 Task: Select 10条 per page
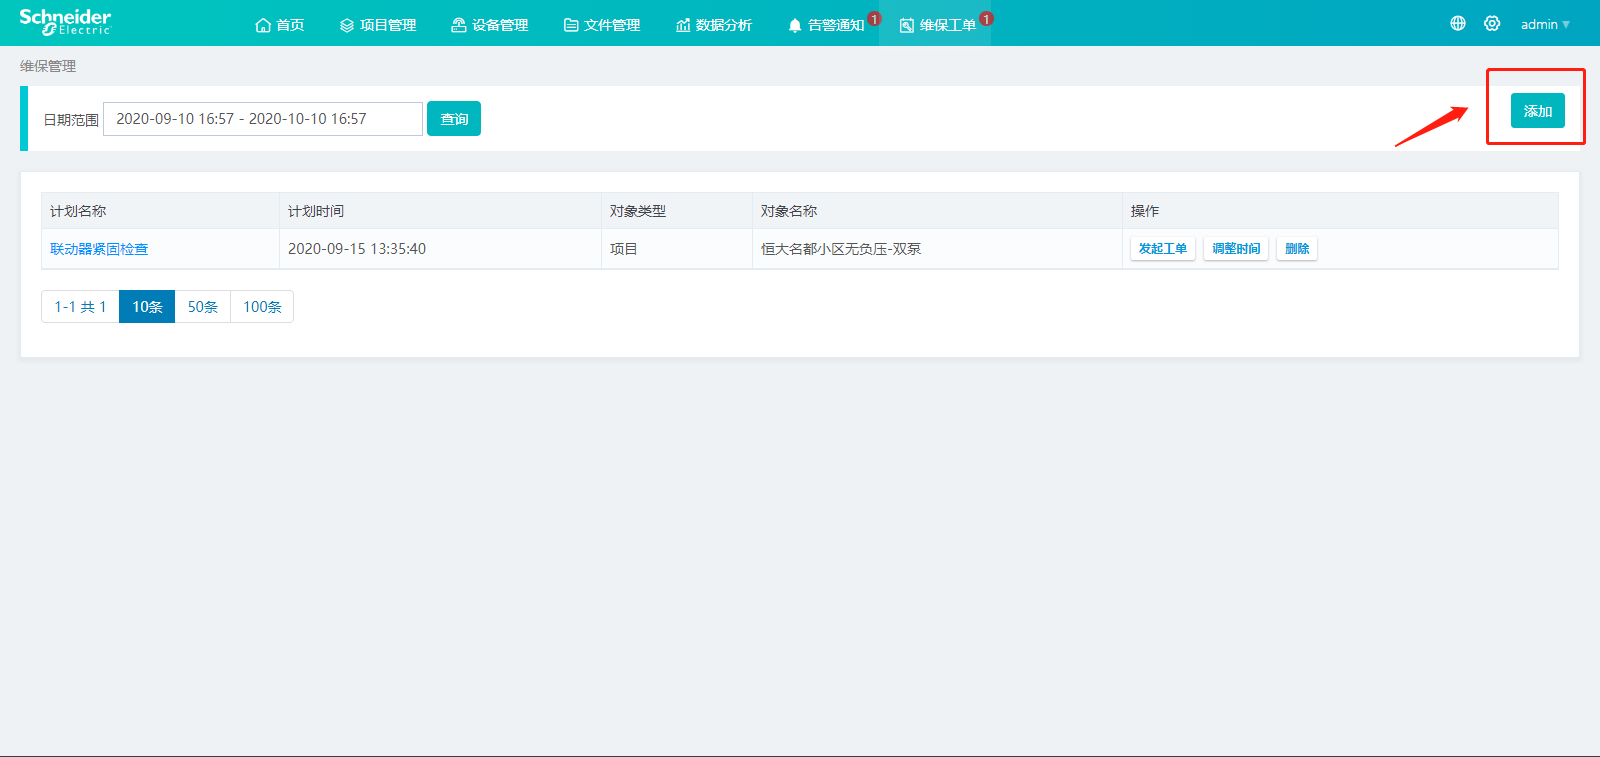coord(147,307)
